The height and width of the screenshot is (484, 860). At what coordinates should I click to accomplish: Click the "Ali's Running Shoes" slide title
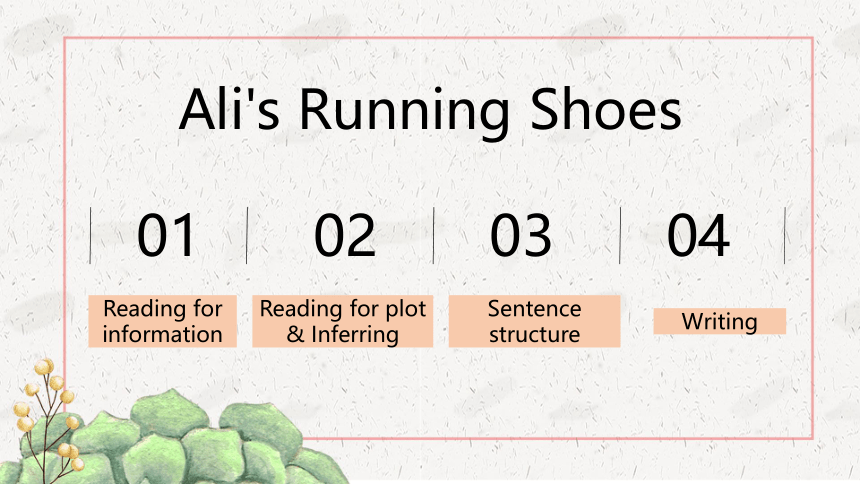click(431, 110)
